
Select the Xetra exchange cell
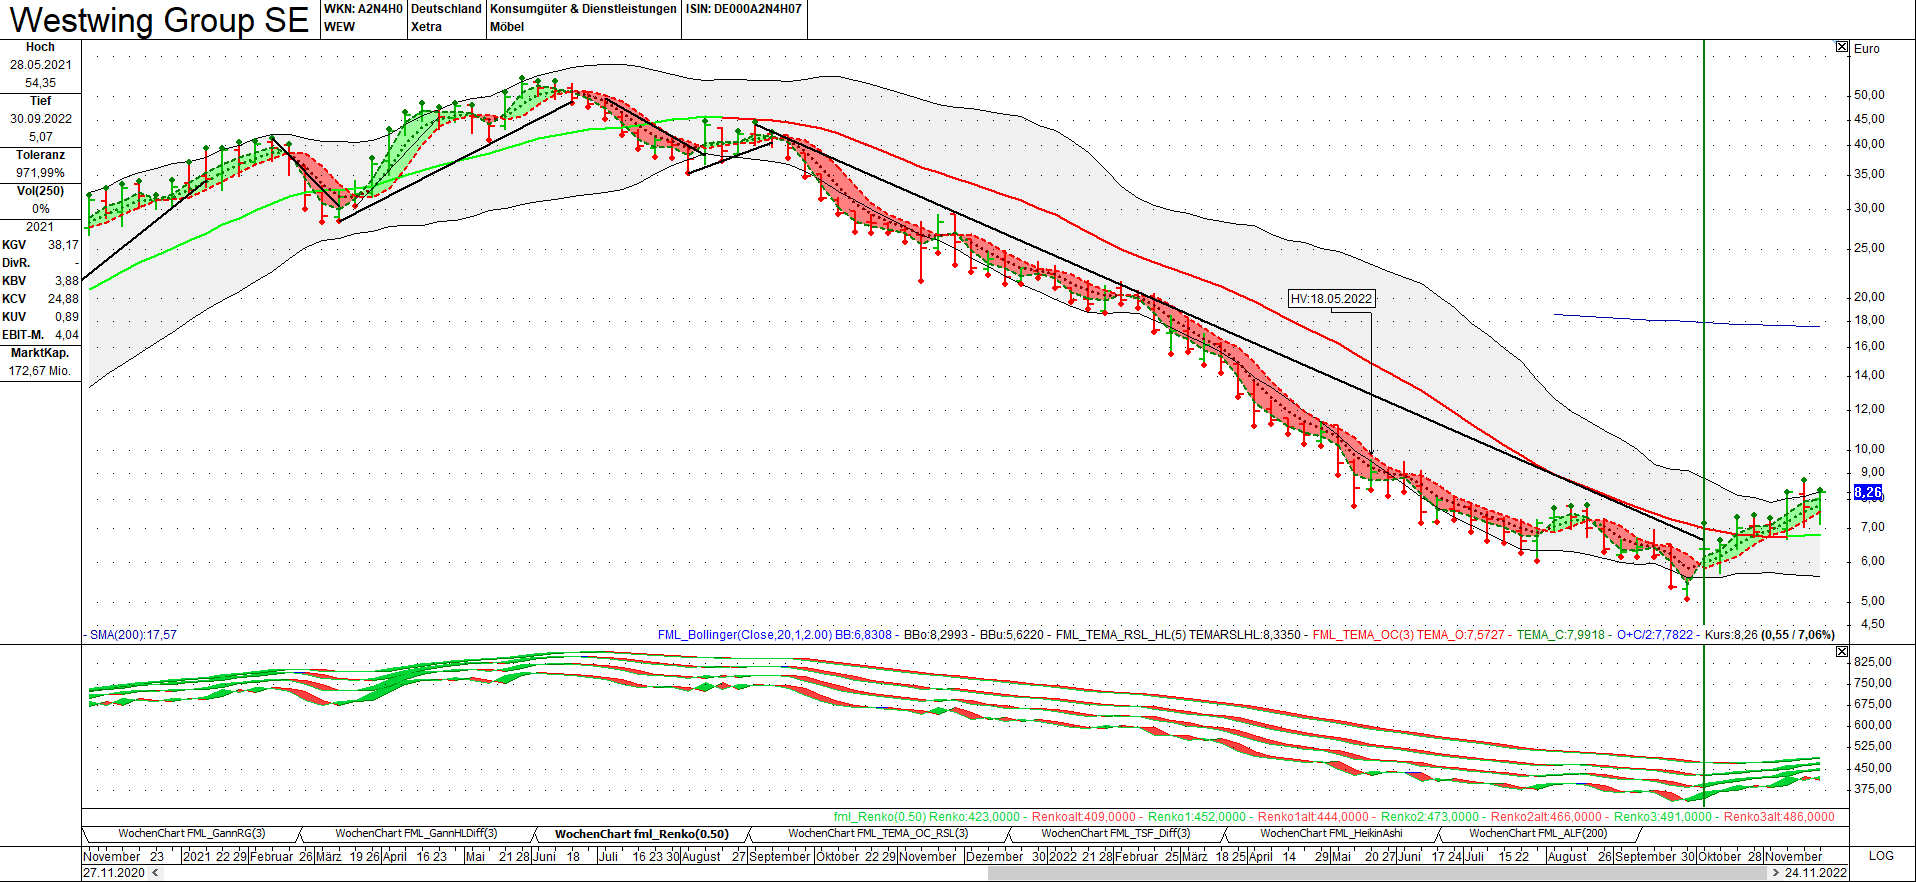click(x=426, y=27)
